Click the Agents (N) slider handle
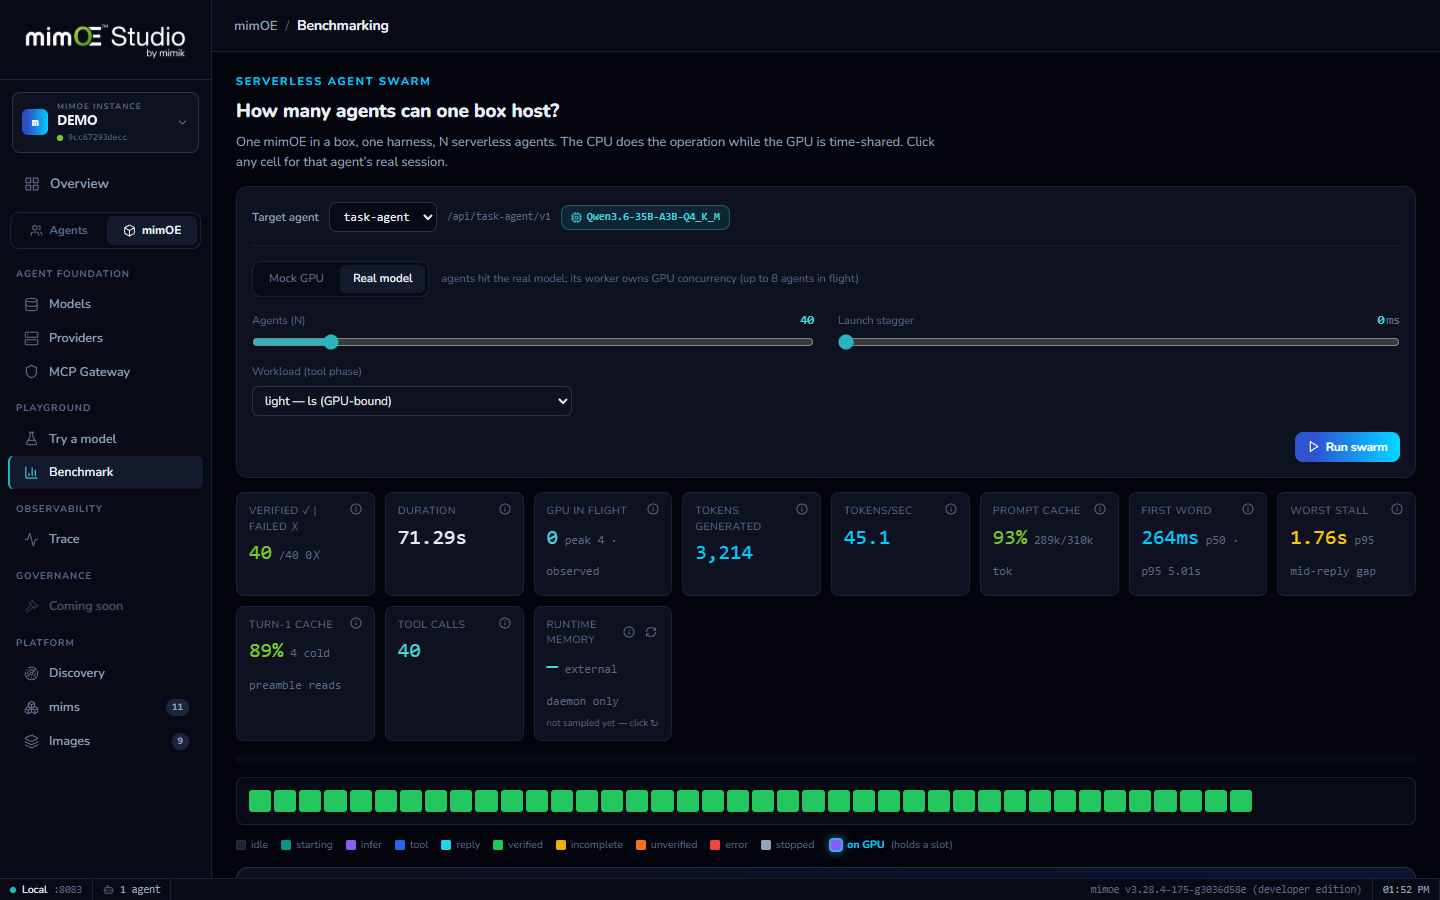This screenshot has height=900, width=1440. coord(331,342)
